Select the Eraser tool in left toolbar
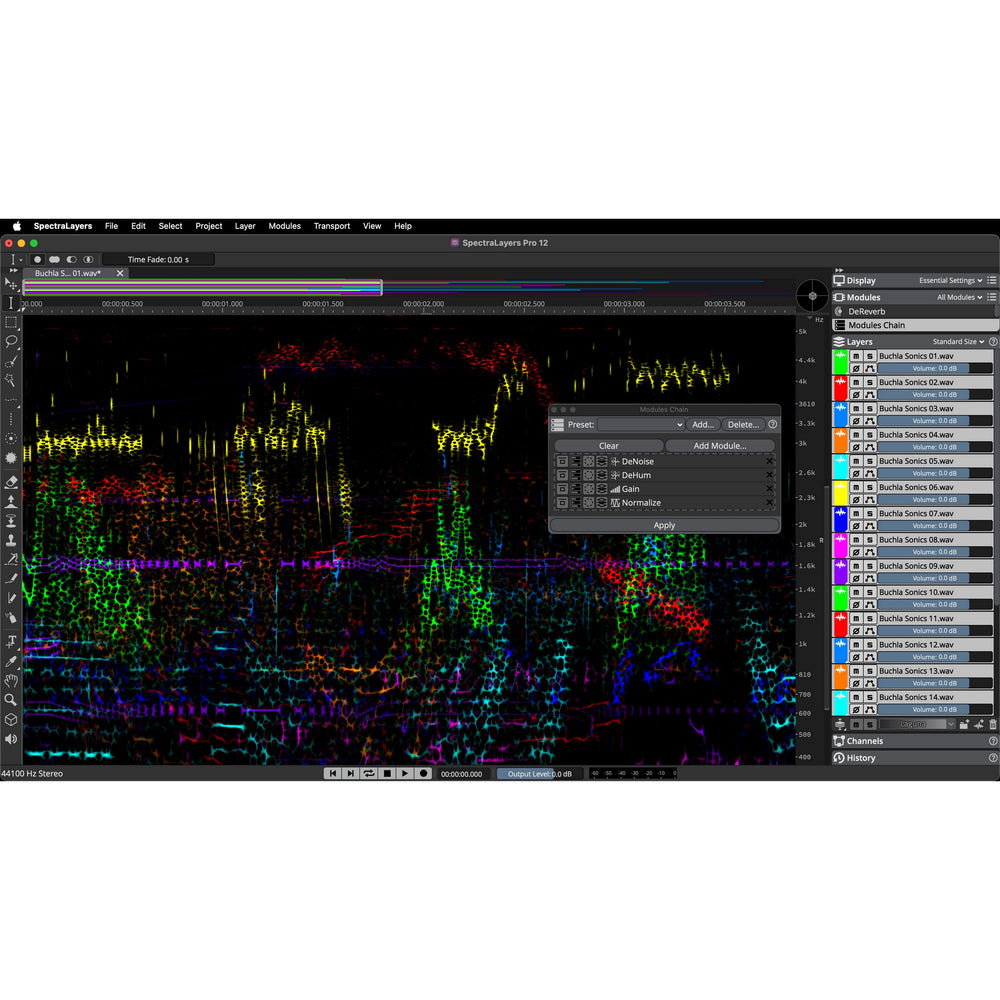The width and height of the screenshot is (1000, 1000). coord(11,481)
